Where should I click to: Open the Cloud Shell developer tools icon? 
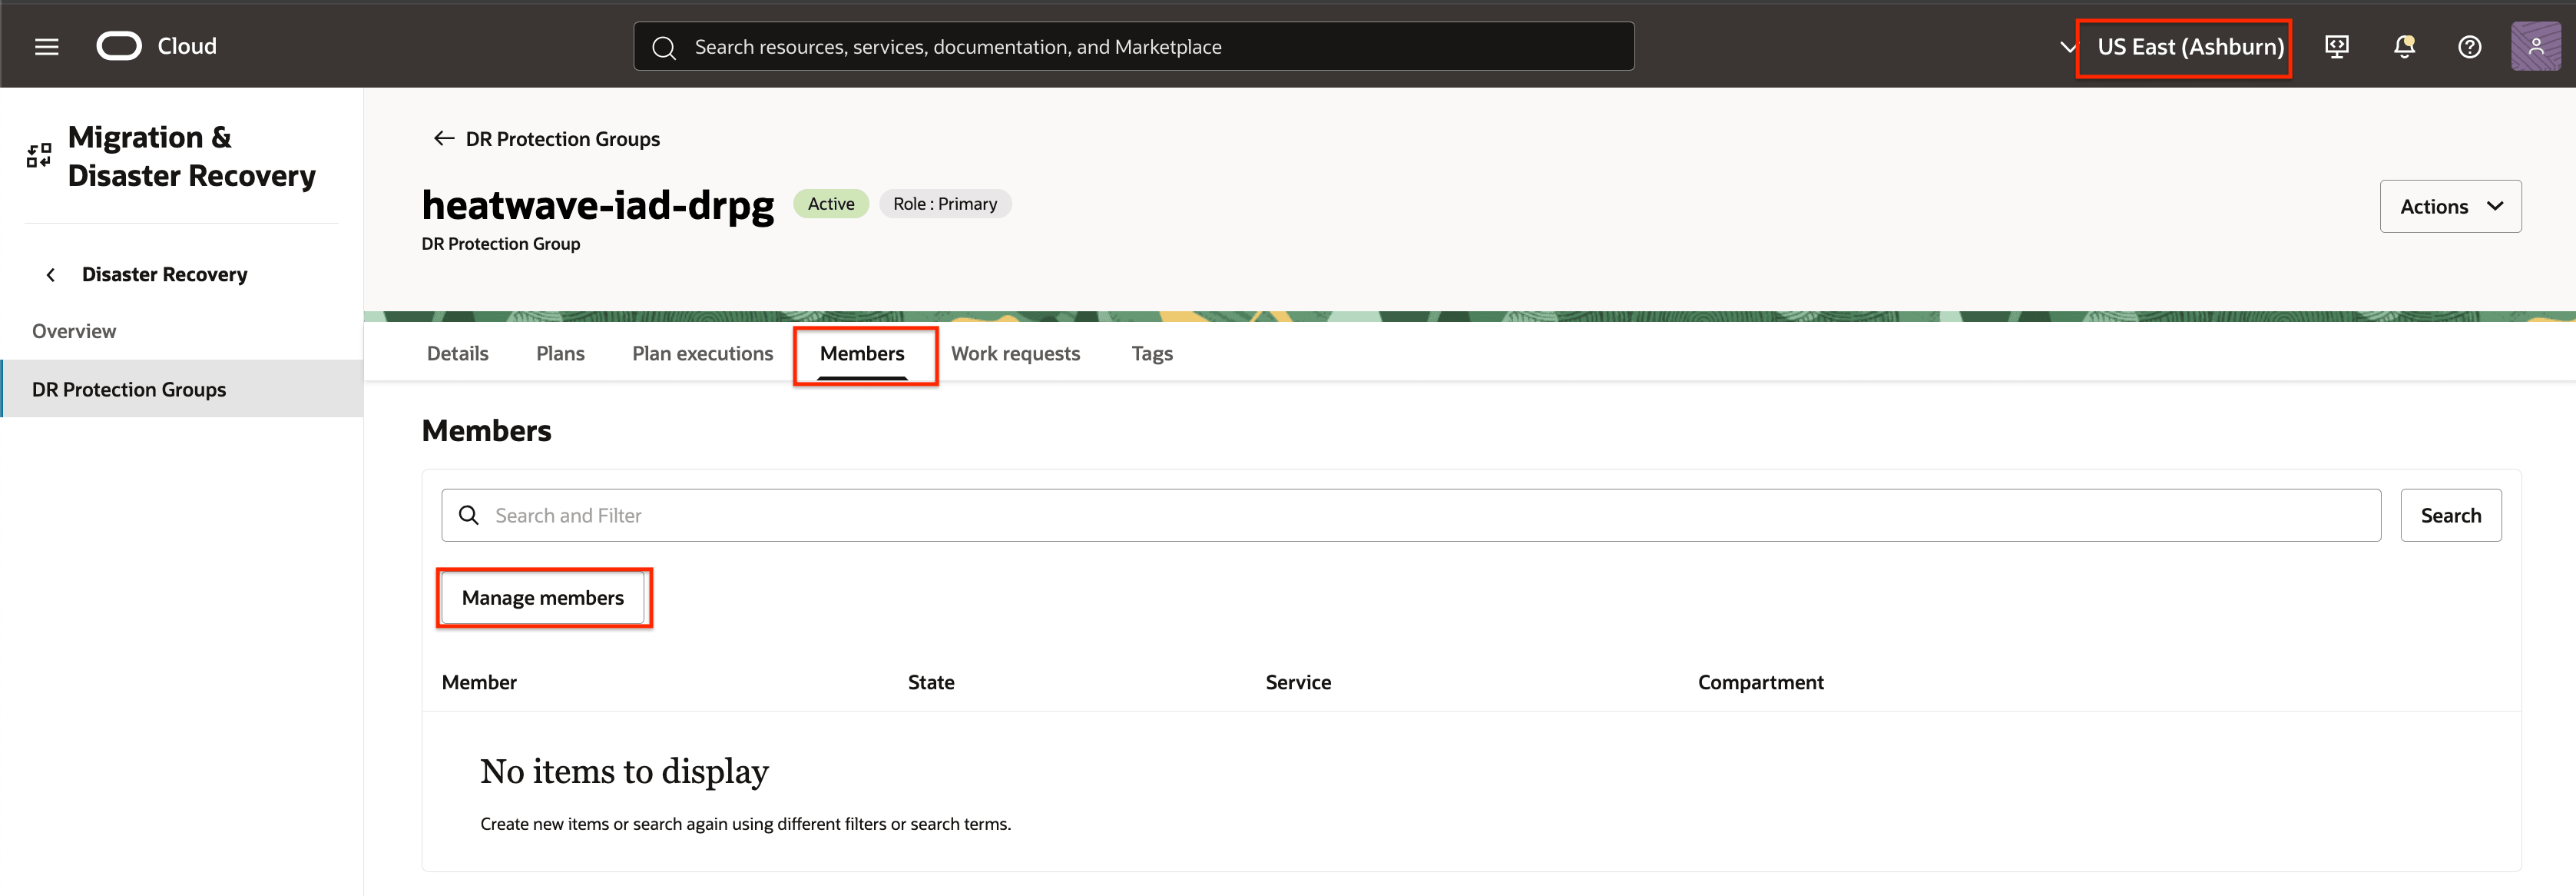click(x=2336, y=47)
